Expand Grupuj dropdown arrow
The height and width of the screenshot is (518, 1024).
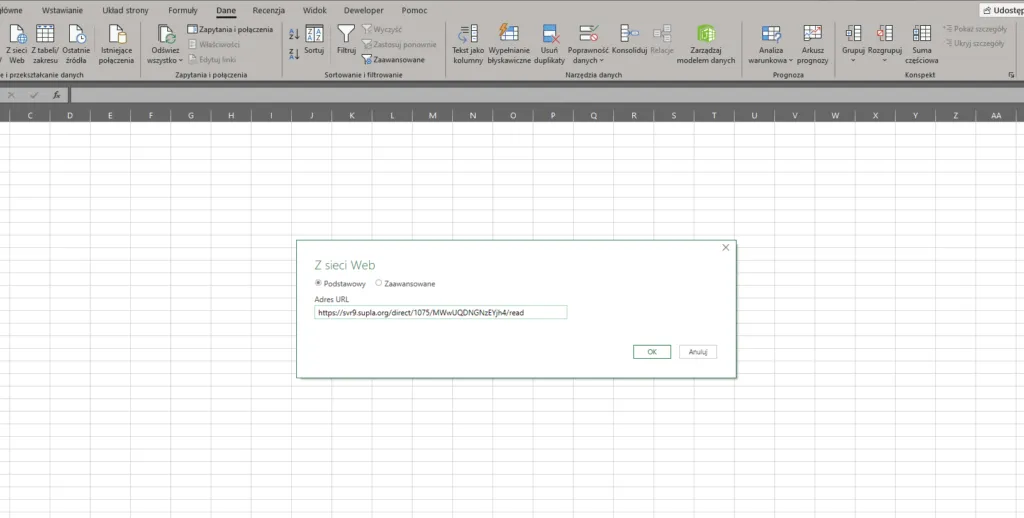(853, 61)
